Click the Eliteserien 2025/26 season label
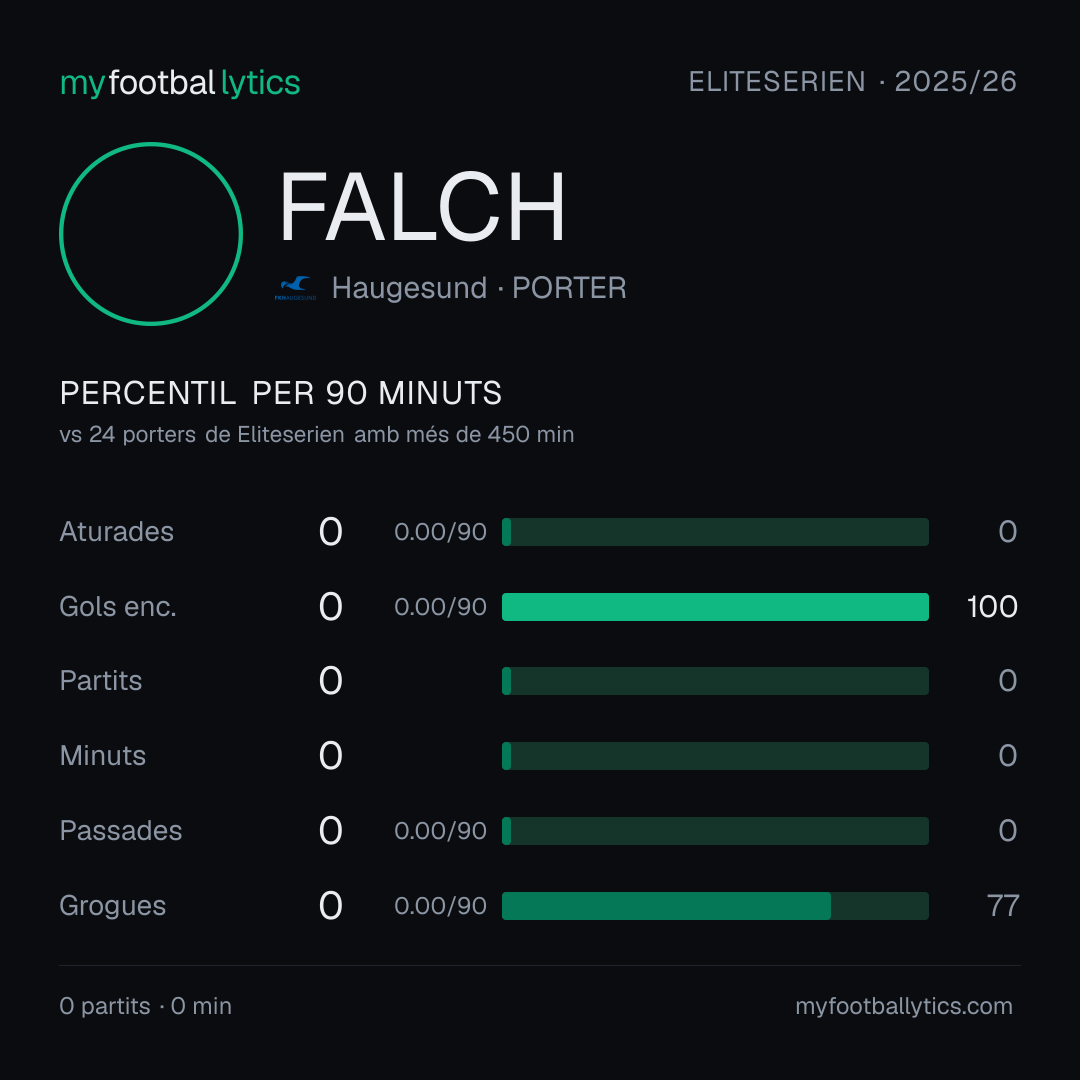 coord(853,81)
